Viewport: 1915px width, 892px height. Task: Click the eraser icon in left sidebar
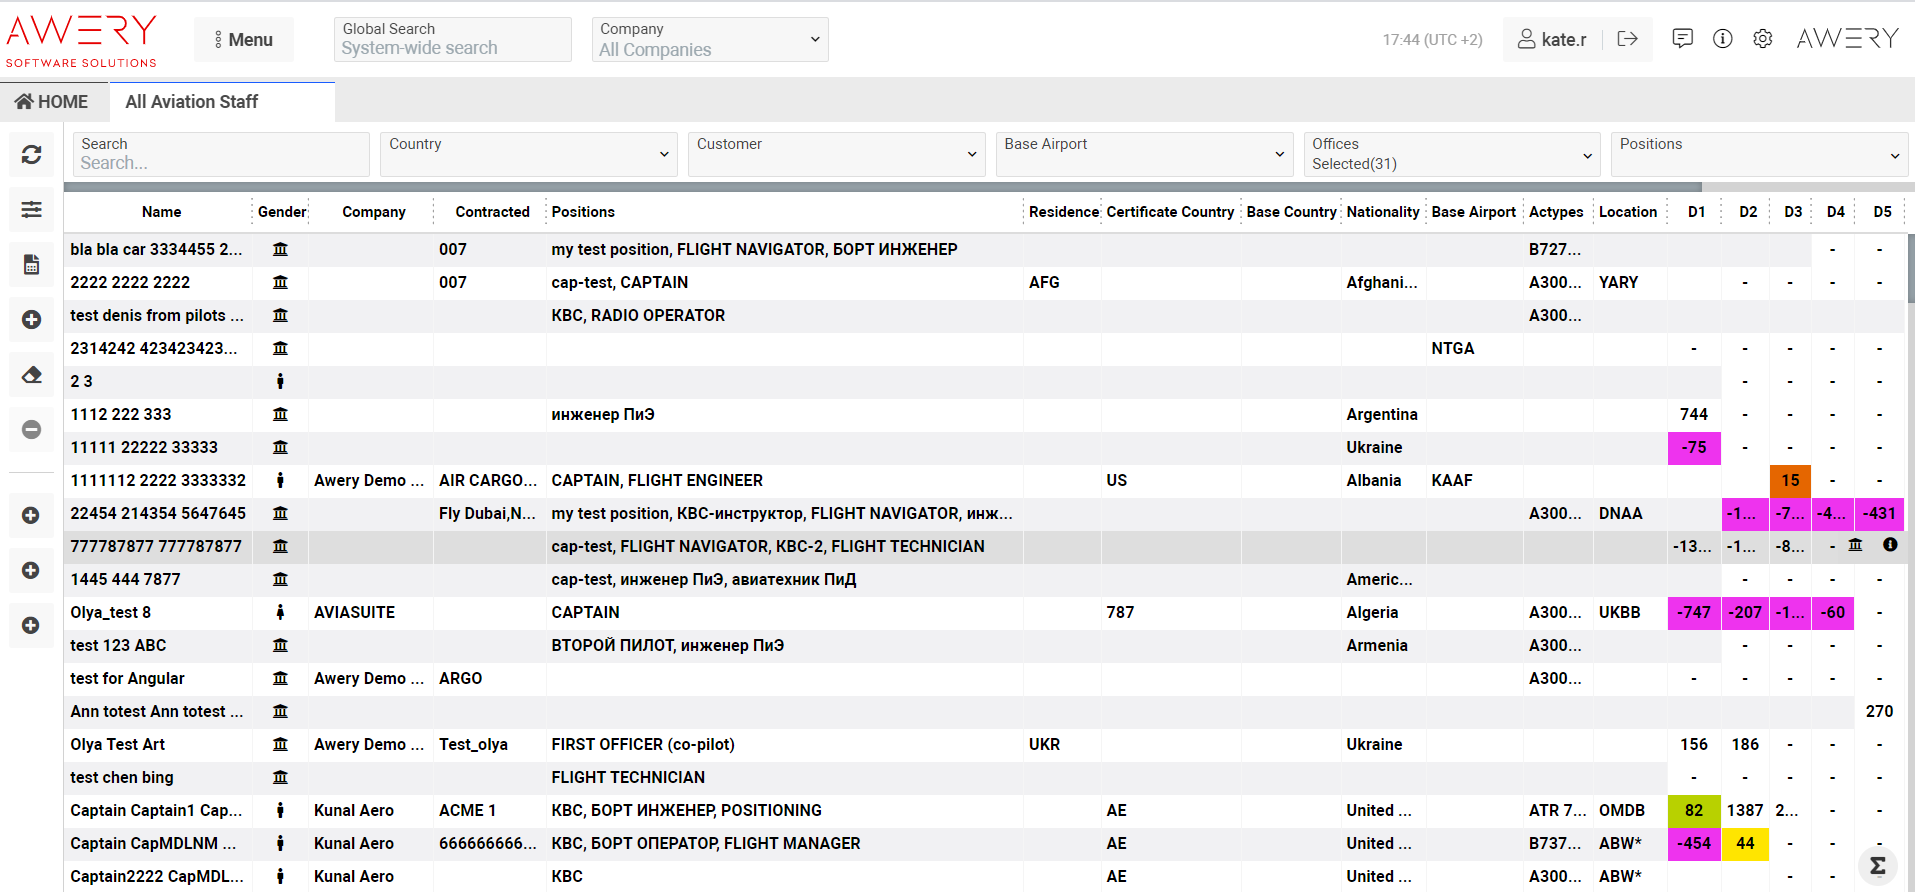(x=32, y=375)
